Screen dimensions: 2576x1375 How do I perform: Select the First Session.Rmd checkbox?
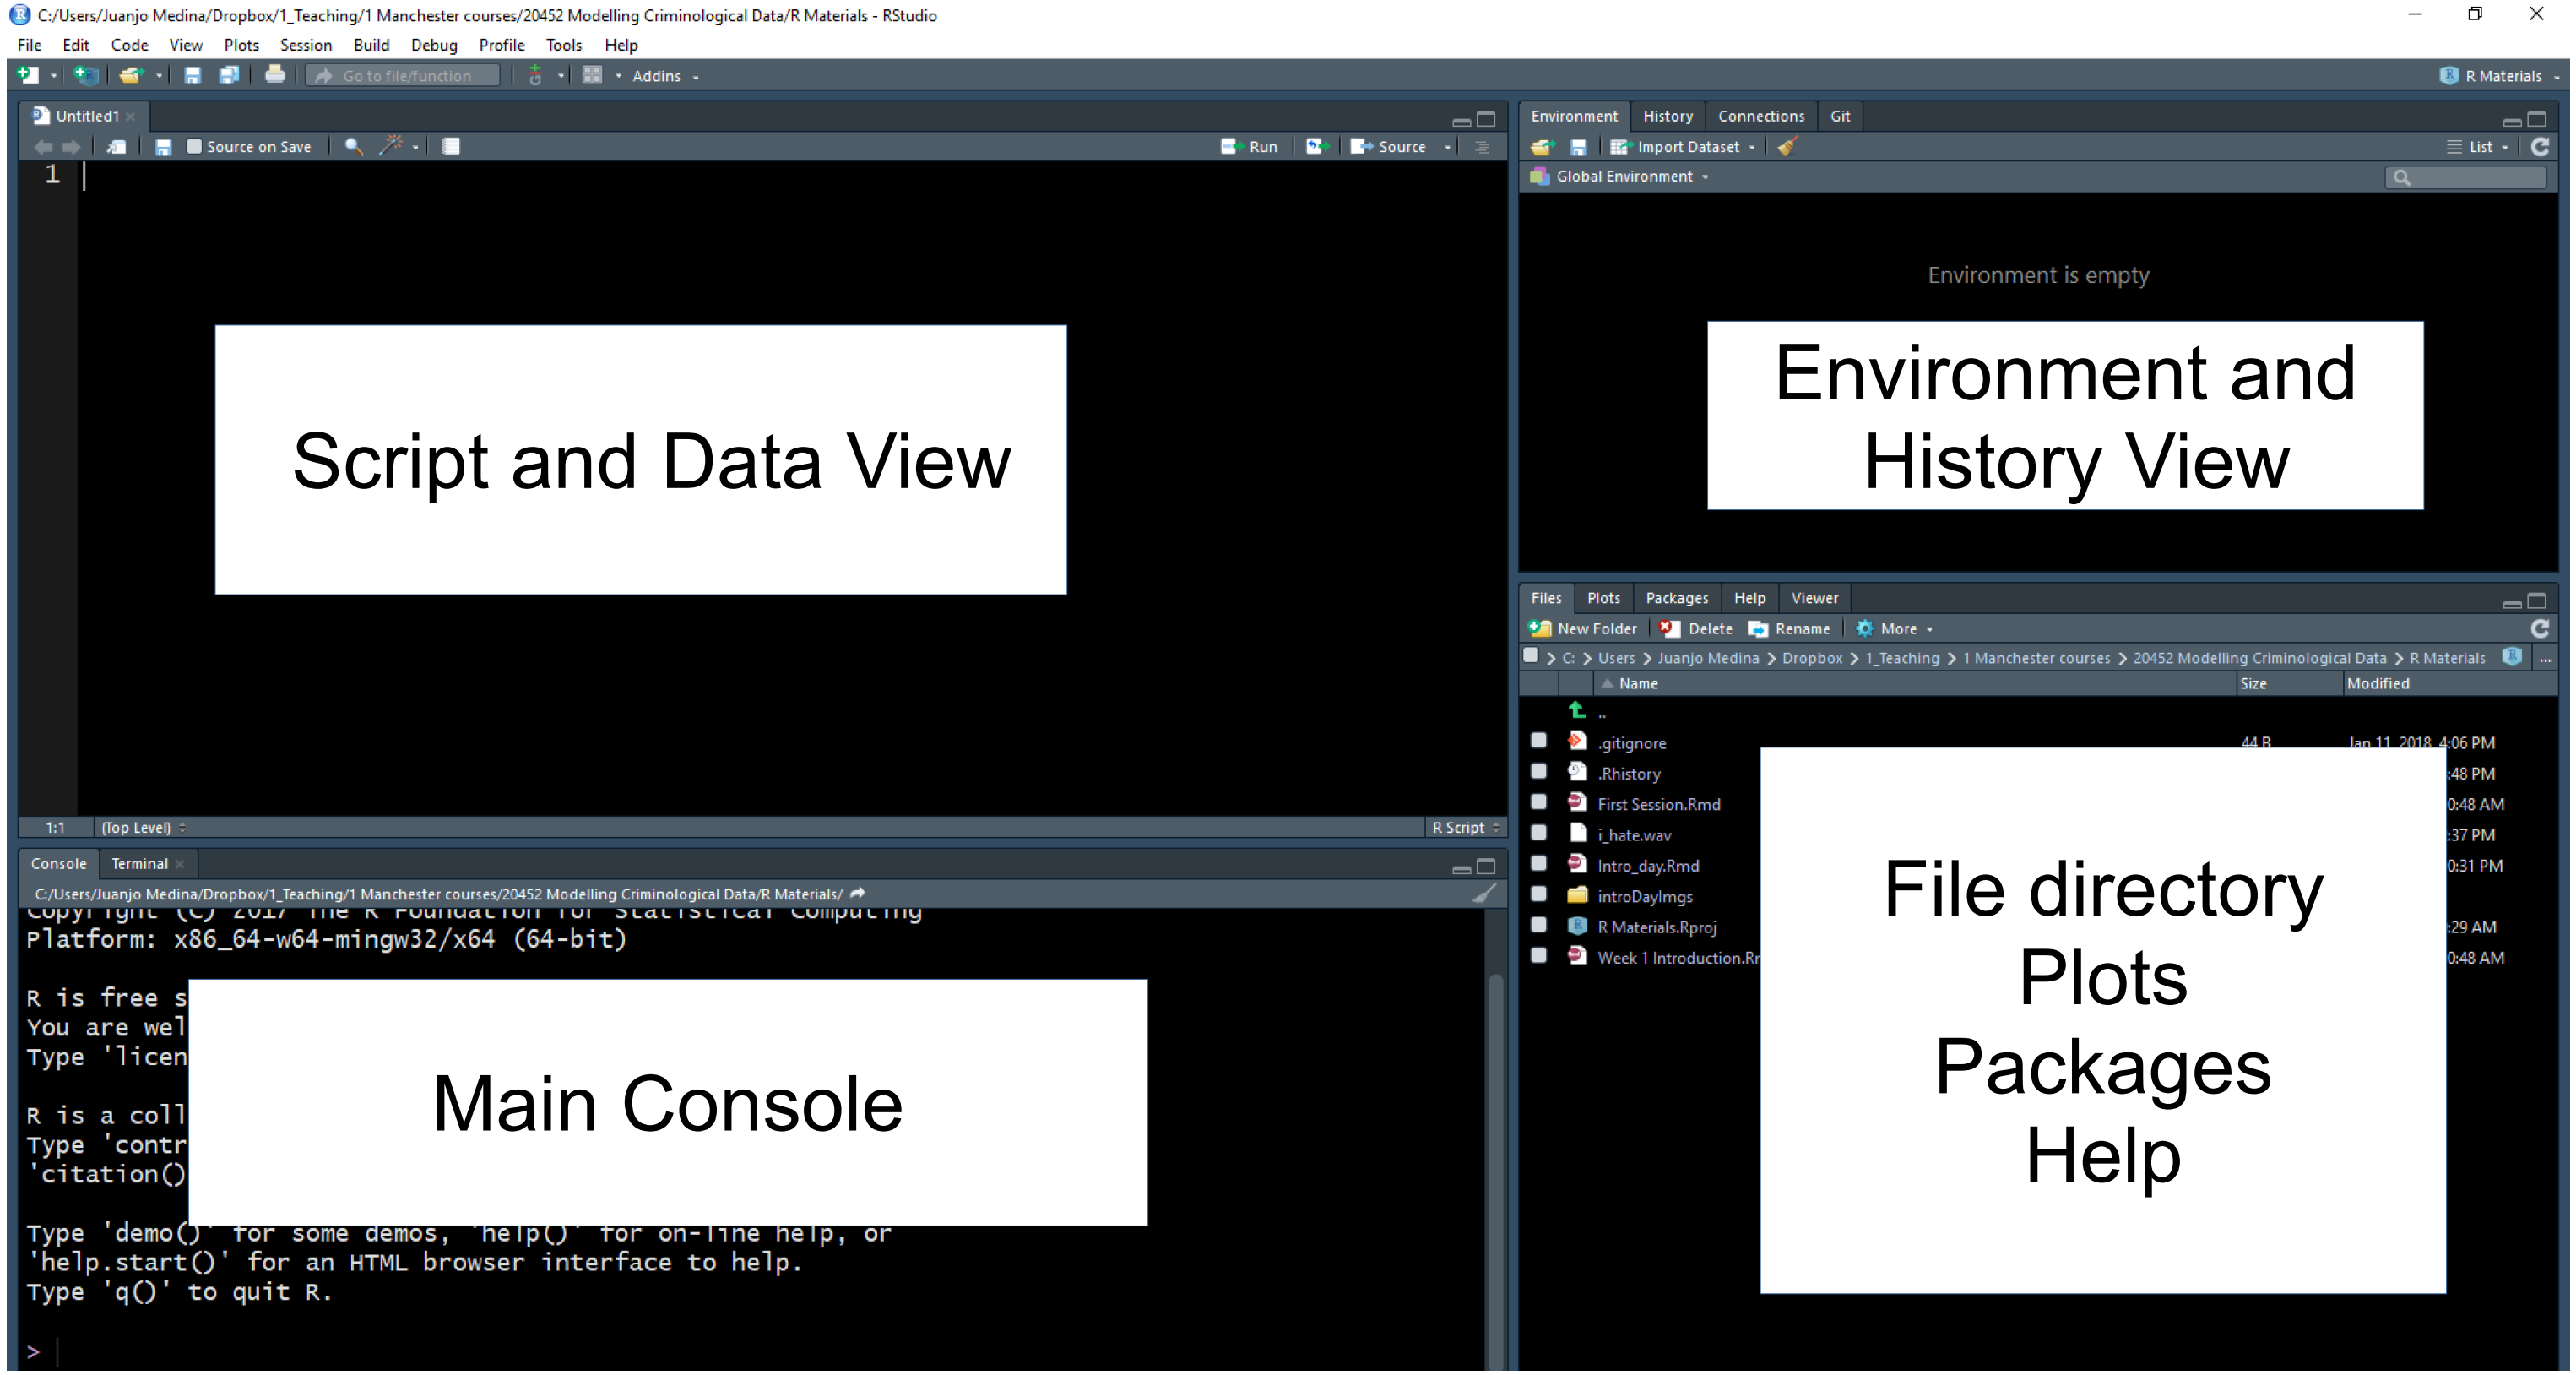1538,802
